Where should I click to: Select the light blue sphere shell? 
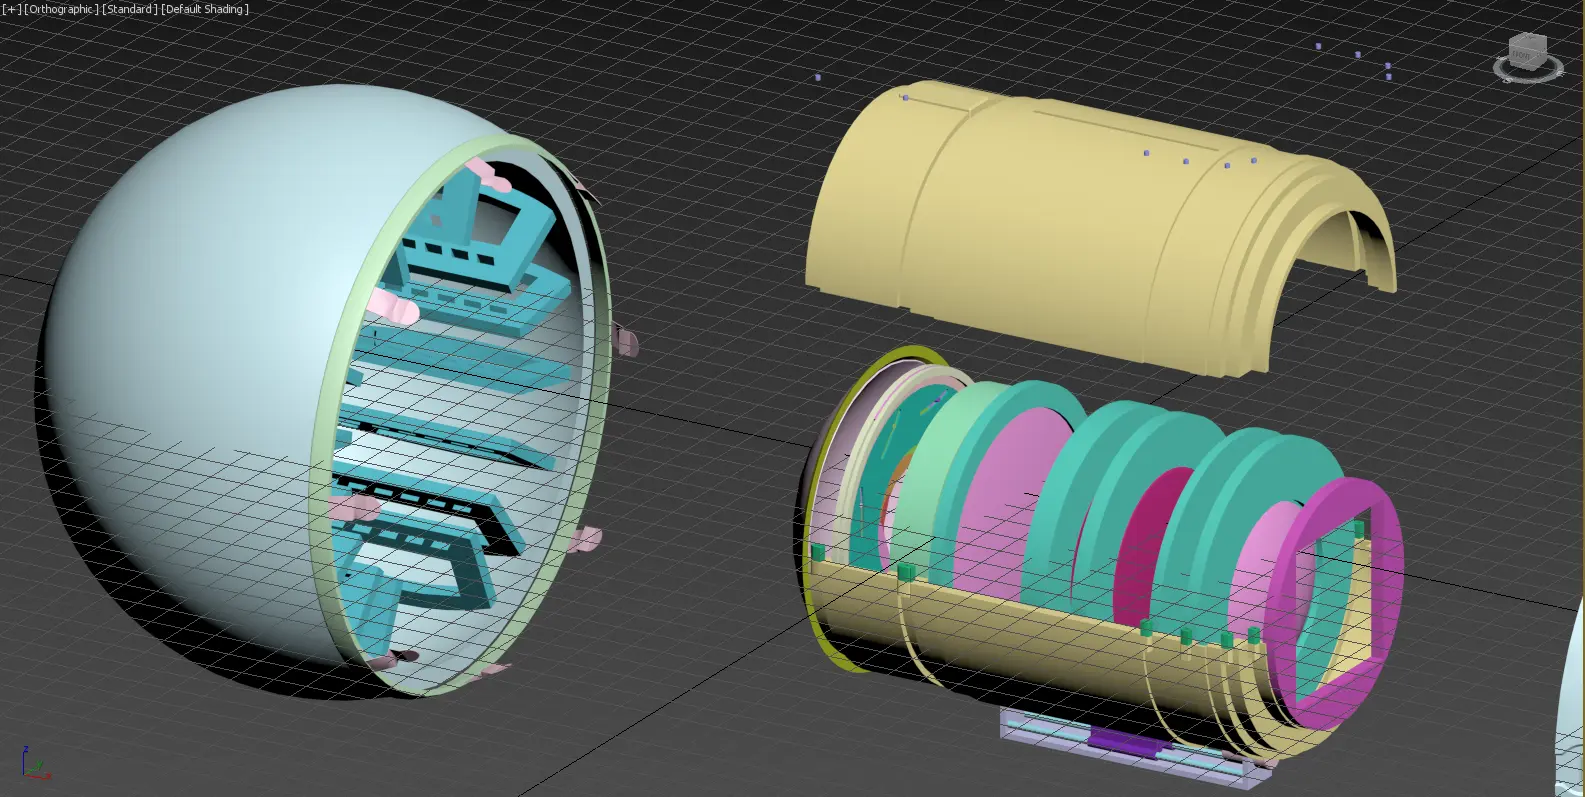200,300
